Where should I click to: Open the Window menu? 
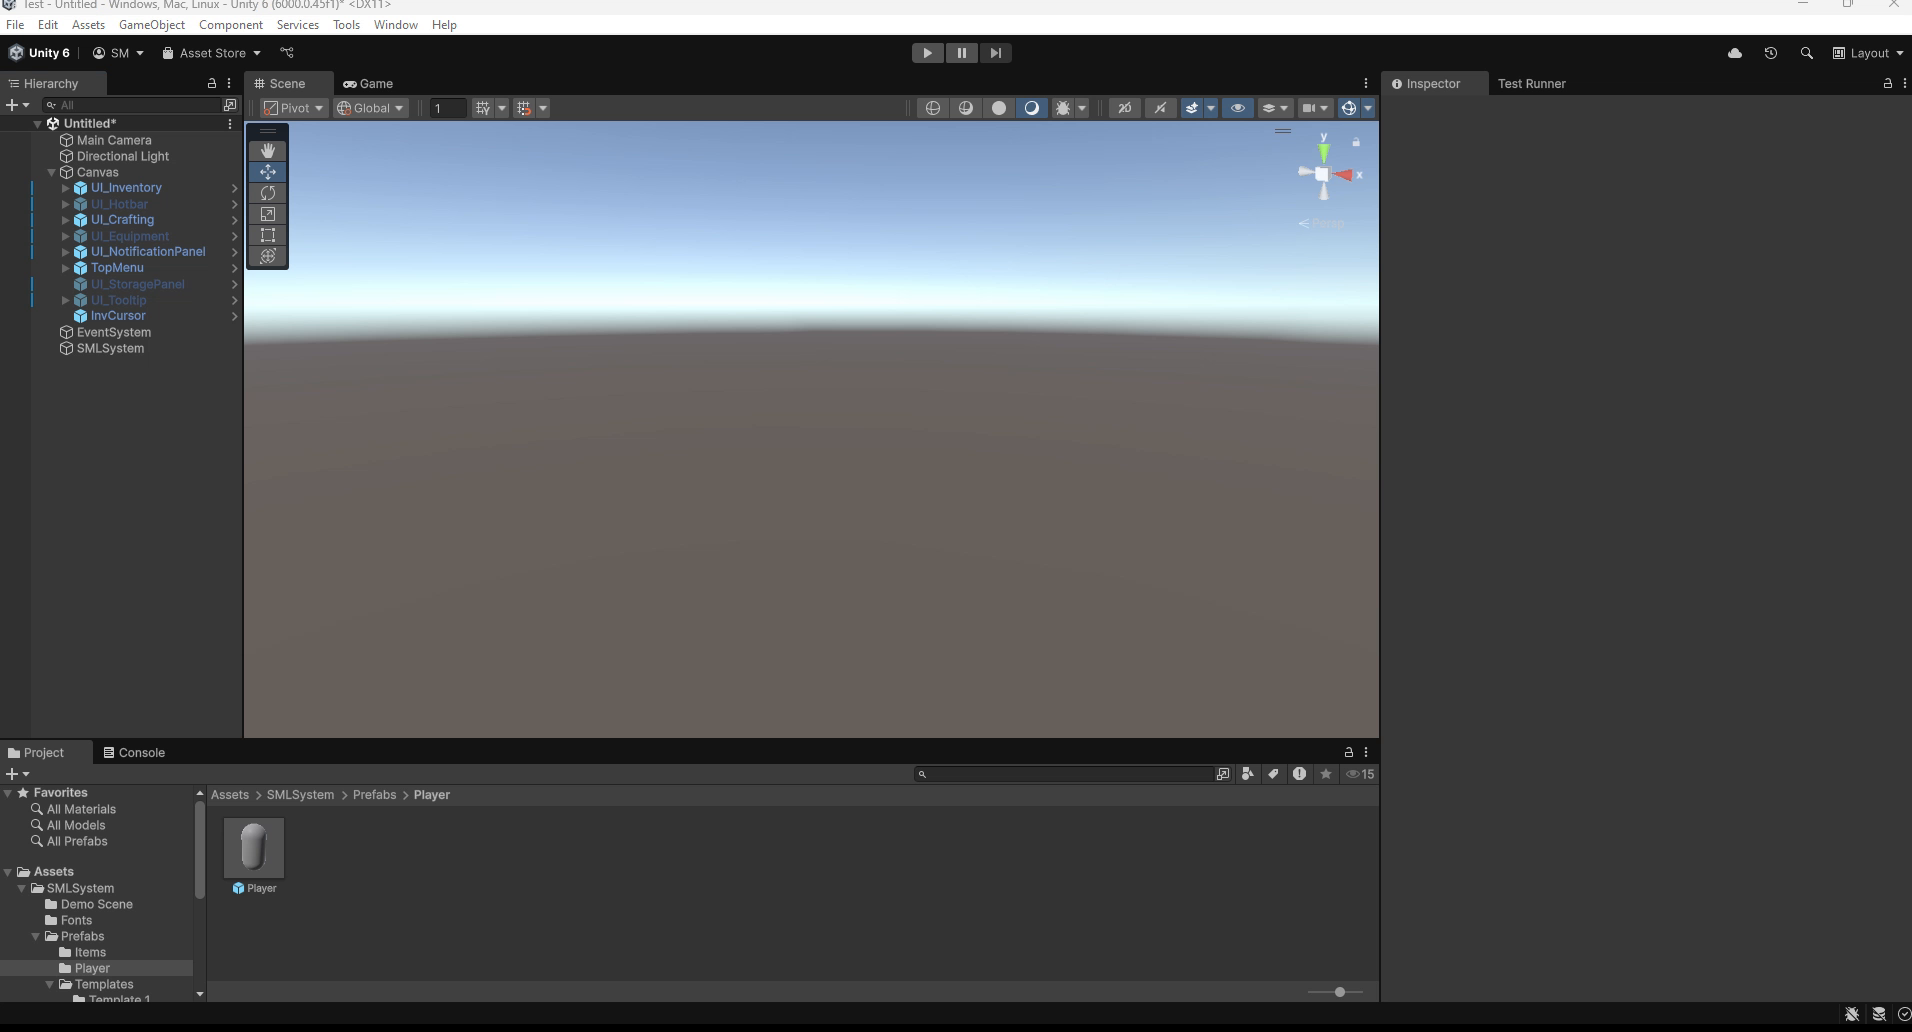[396, 25]
